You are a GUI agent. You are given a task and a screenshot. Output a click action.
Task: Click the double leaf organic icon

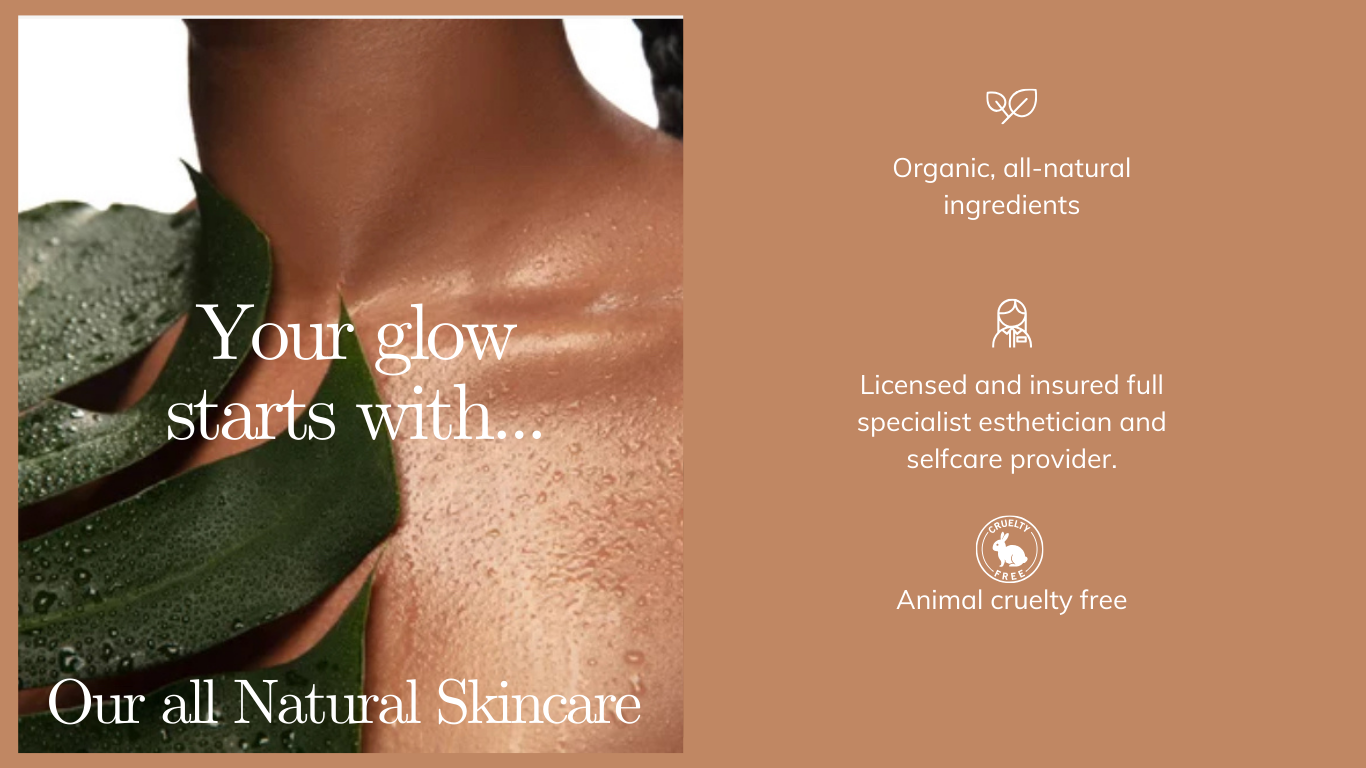coord(1011,105)
